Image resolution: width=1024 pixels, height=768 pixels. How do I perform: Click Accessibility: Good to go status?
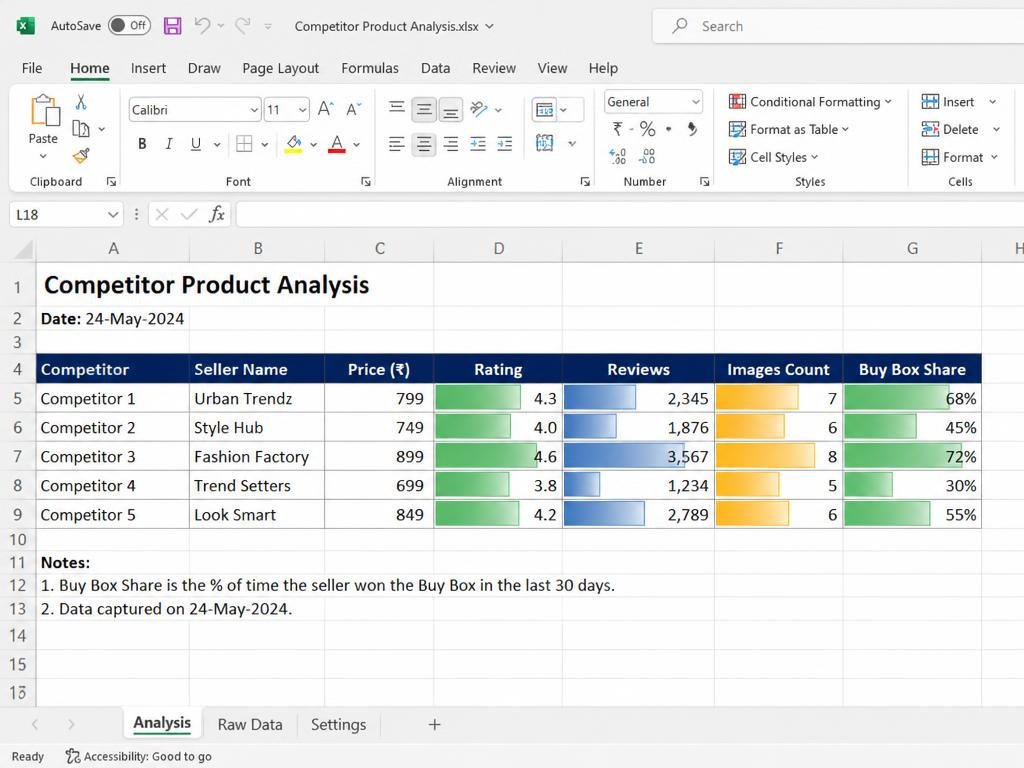click(138, 756)
